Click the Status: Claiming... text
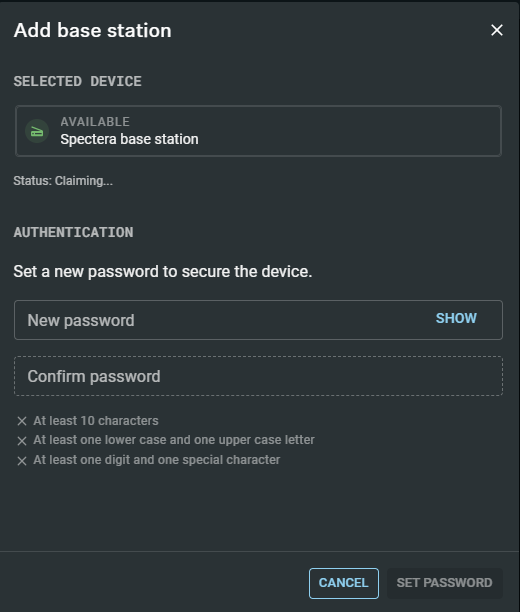The image size is (520, 612). click(63, 181)
